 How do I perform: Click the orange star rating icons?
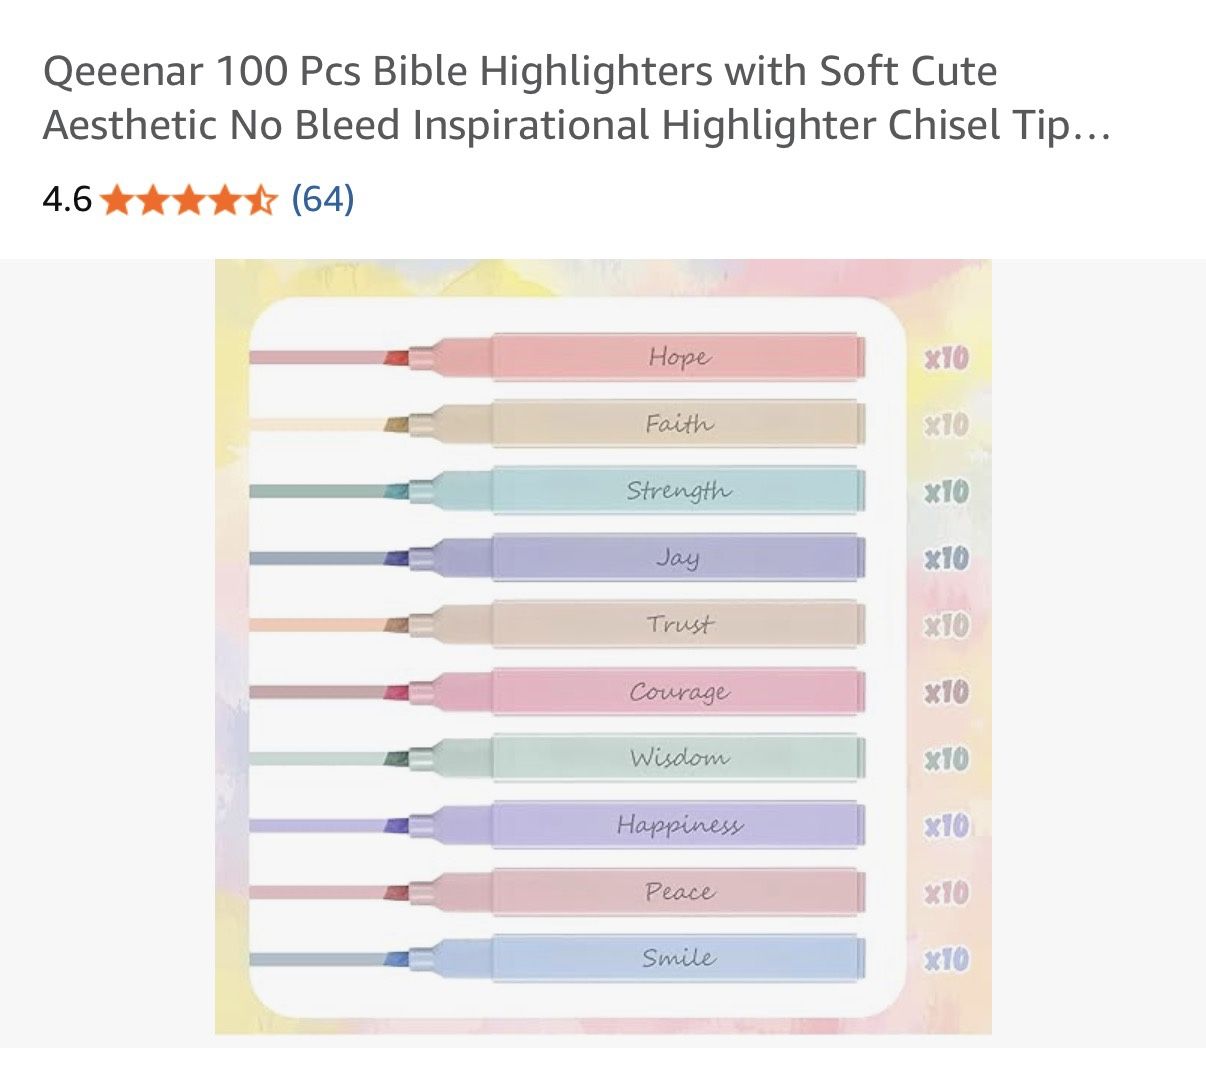pyautogui.click(x=187, y=200)
